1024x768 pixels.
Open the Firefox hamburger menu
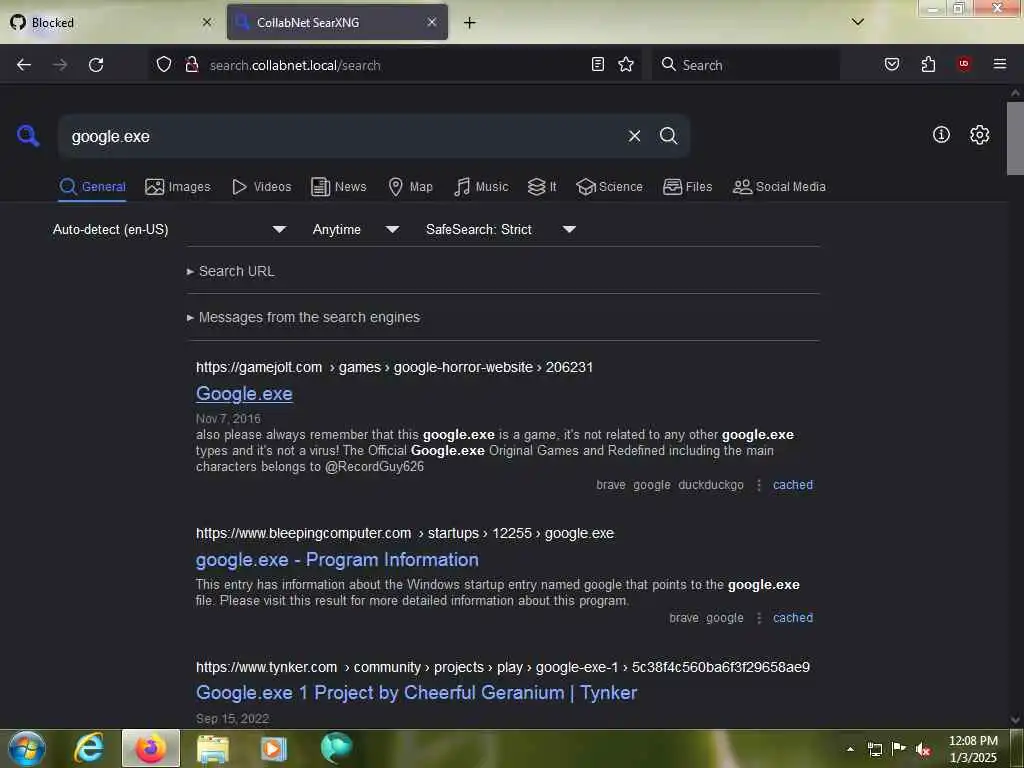1000,64
